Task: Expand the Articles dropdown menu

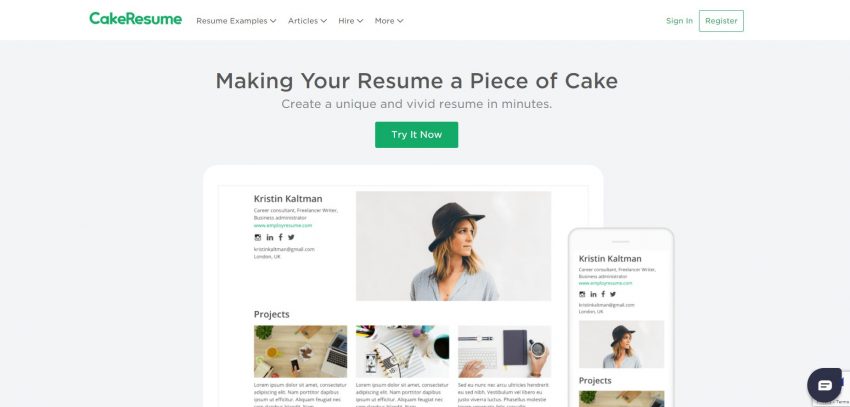Action: click(307, 21)
